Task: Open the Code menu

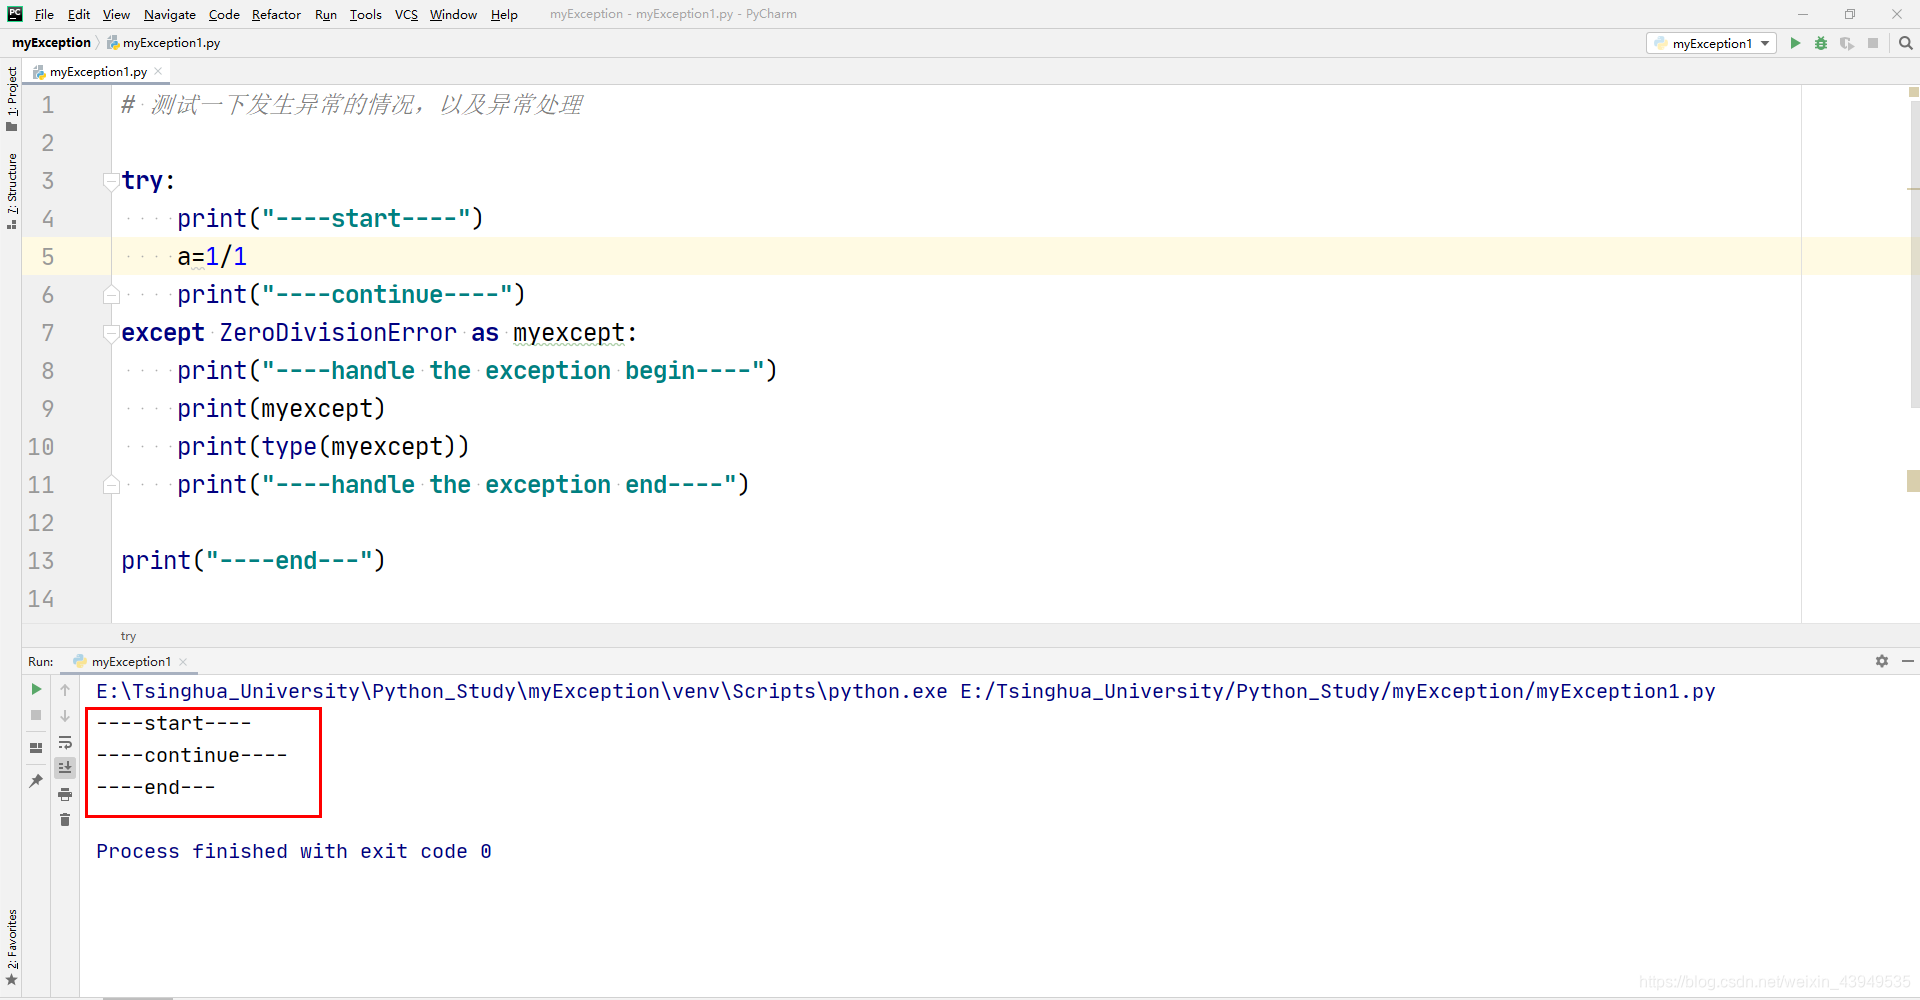Action: (x=224, y=14)
